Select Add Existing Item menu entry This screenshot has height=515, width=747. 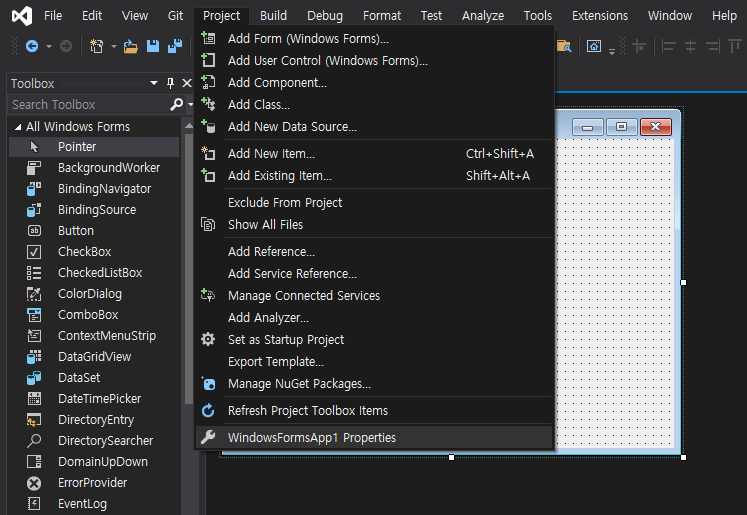coord(374,175)
